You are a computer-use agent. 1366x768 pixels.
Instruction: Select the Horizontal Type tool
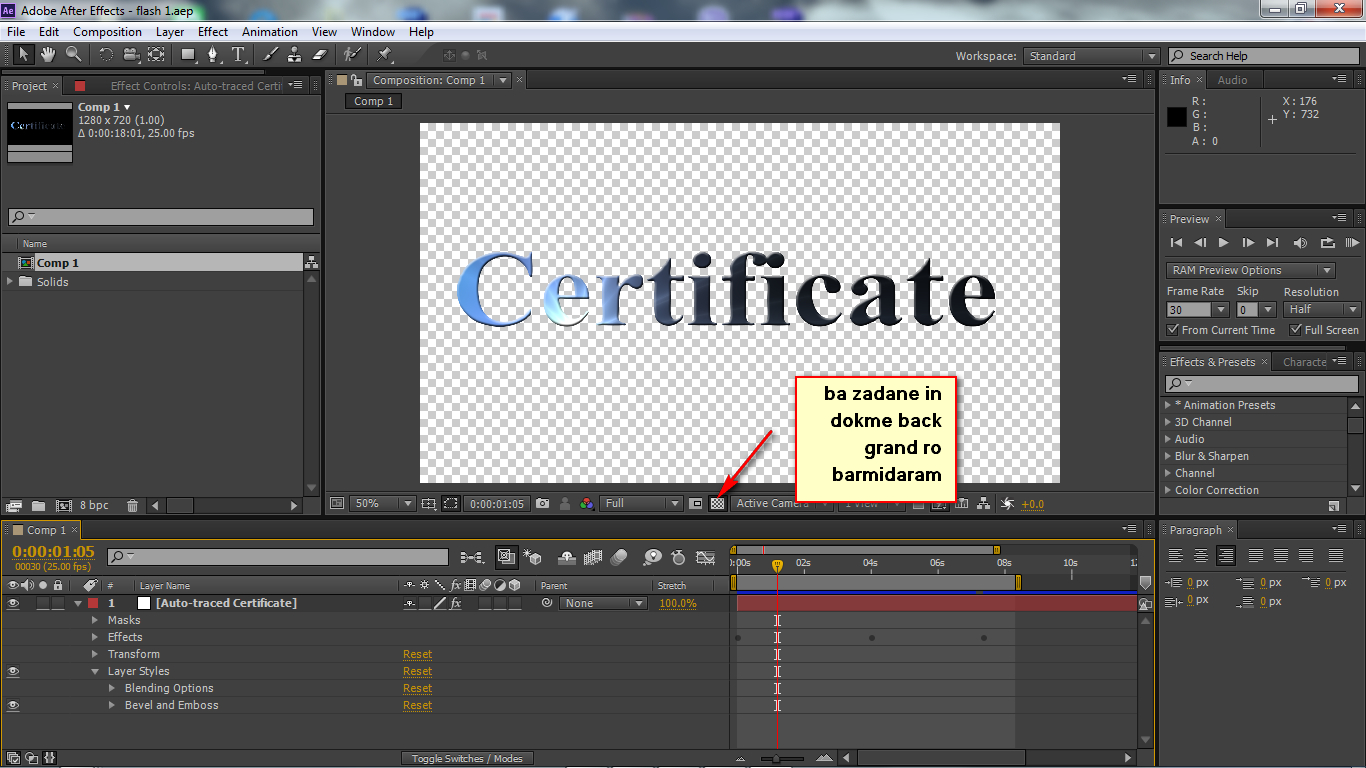coord(238,54)
